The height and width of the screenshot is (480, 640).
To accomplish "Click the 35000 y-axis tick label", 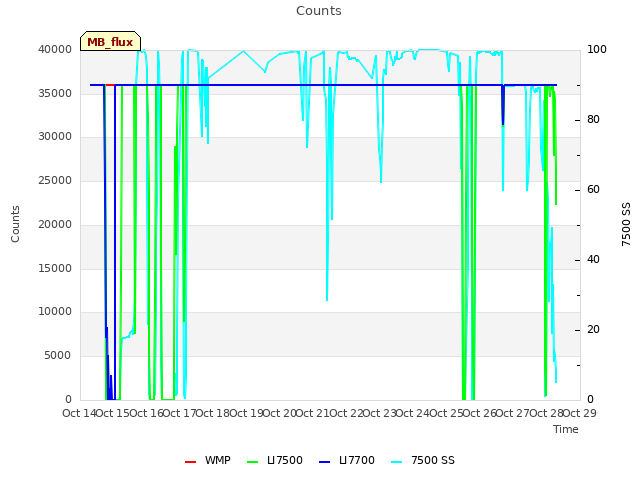I will click(x=55, y=93).
